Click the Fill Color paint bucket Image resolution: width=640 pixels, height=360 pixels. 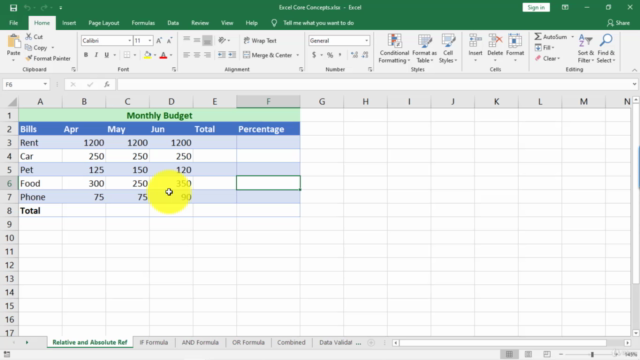(147, 55)
